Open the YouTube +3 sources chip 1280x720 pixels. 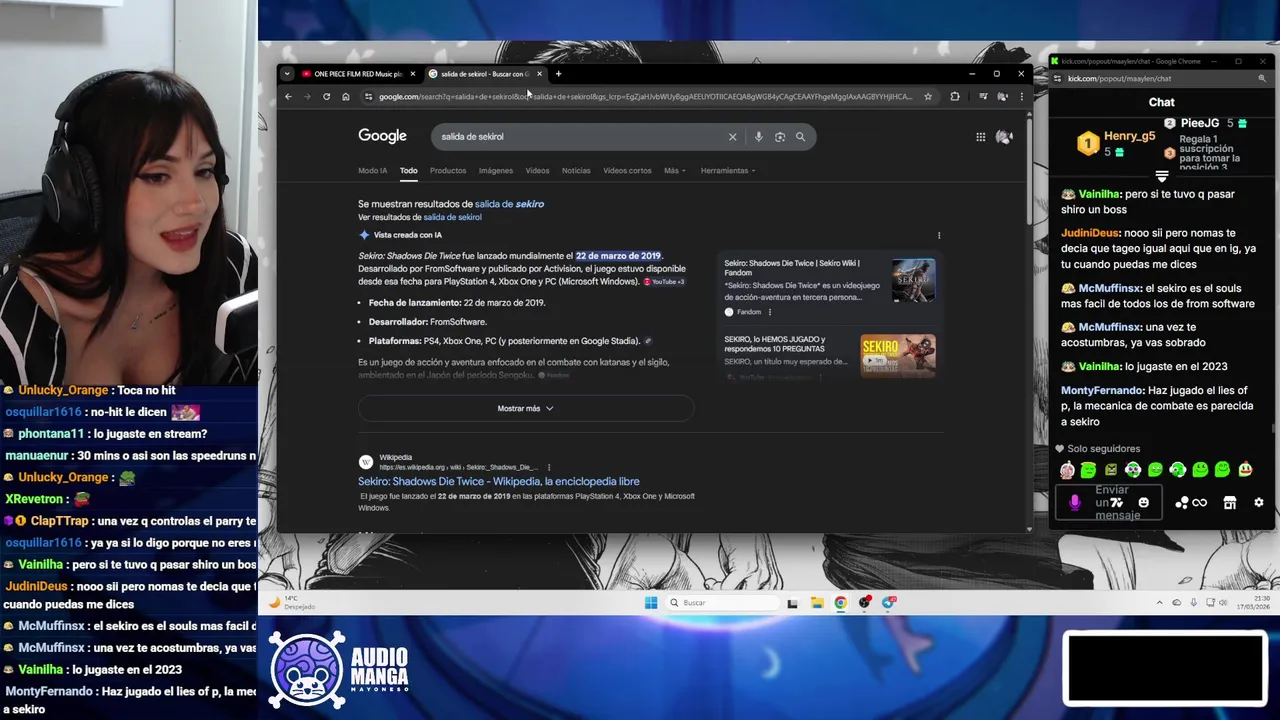coord(664,282)
